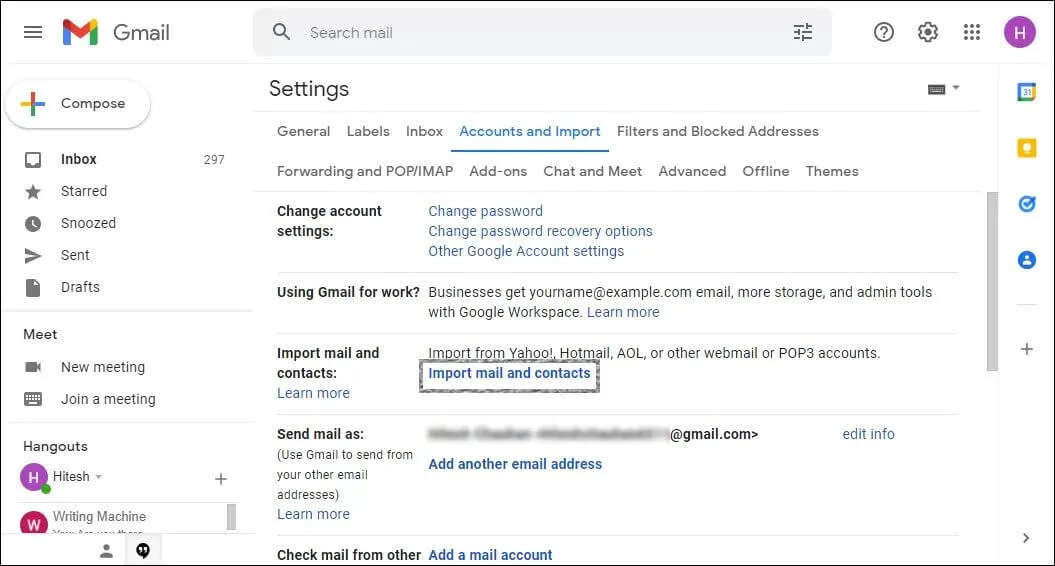Open the Support help icon
This screenshot has height=566, width=1055.
pos(884,32)
